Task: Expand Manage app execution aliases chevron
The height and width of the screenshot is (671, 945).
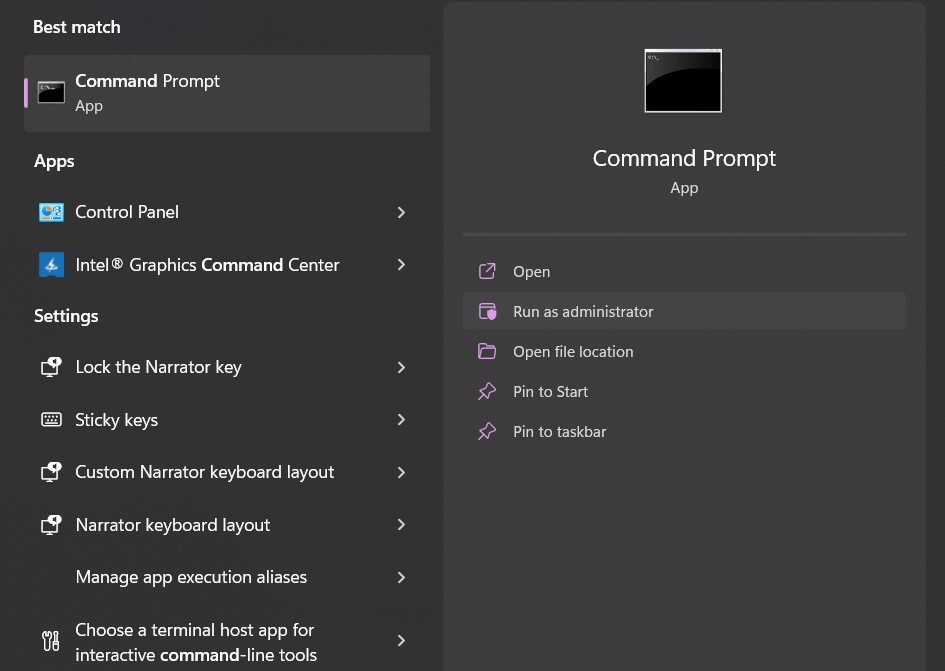Action: (401, 578)
